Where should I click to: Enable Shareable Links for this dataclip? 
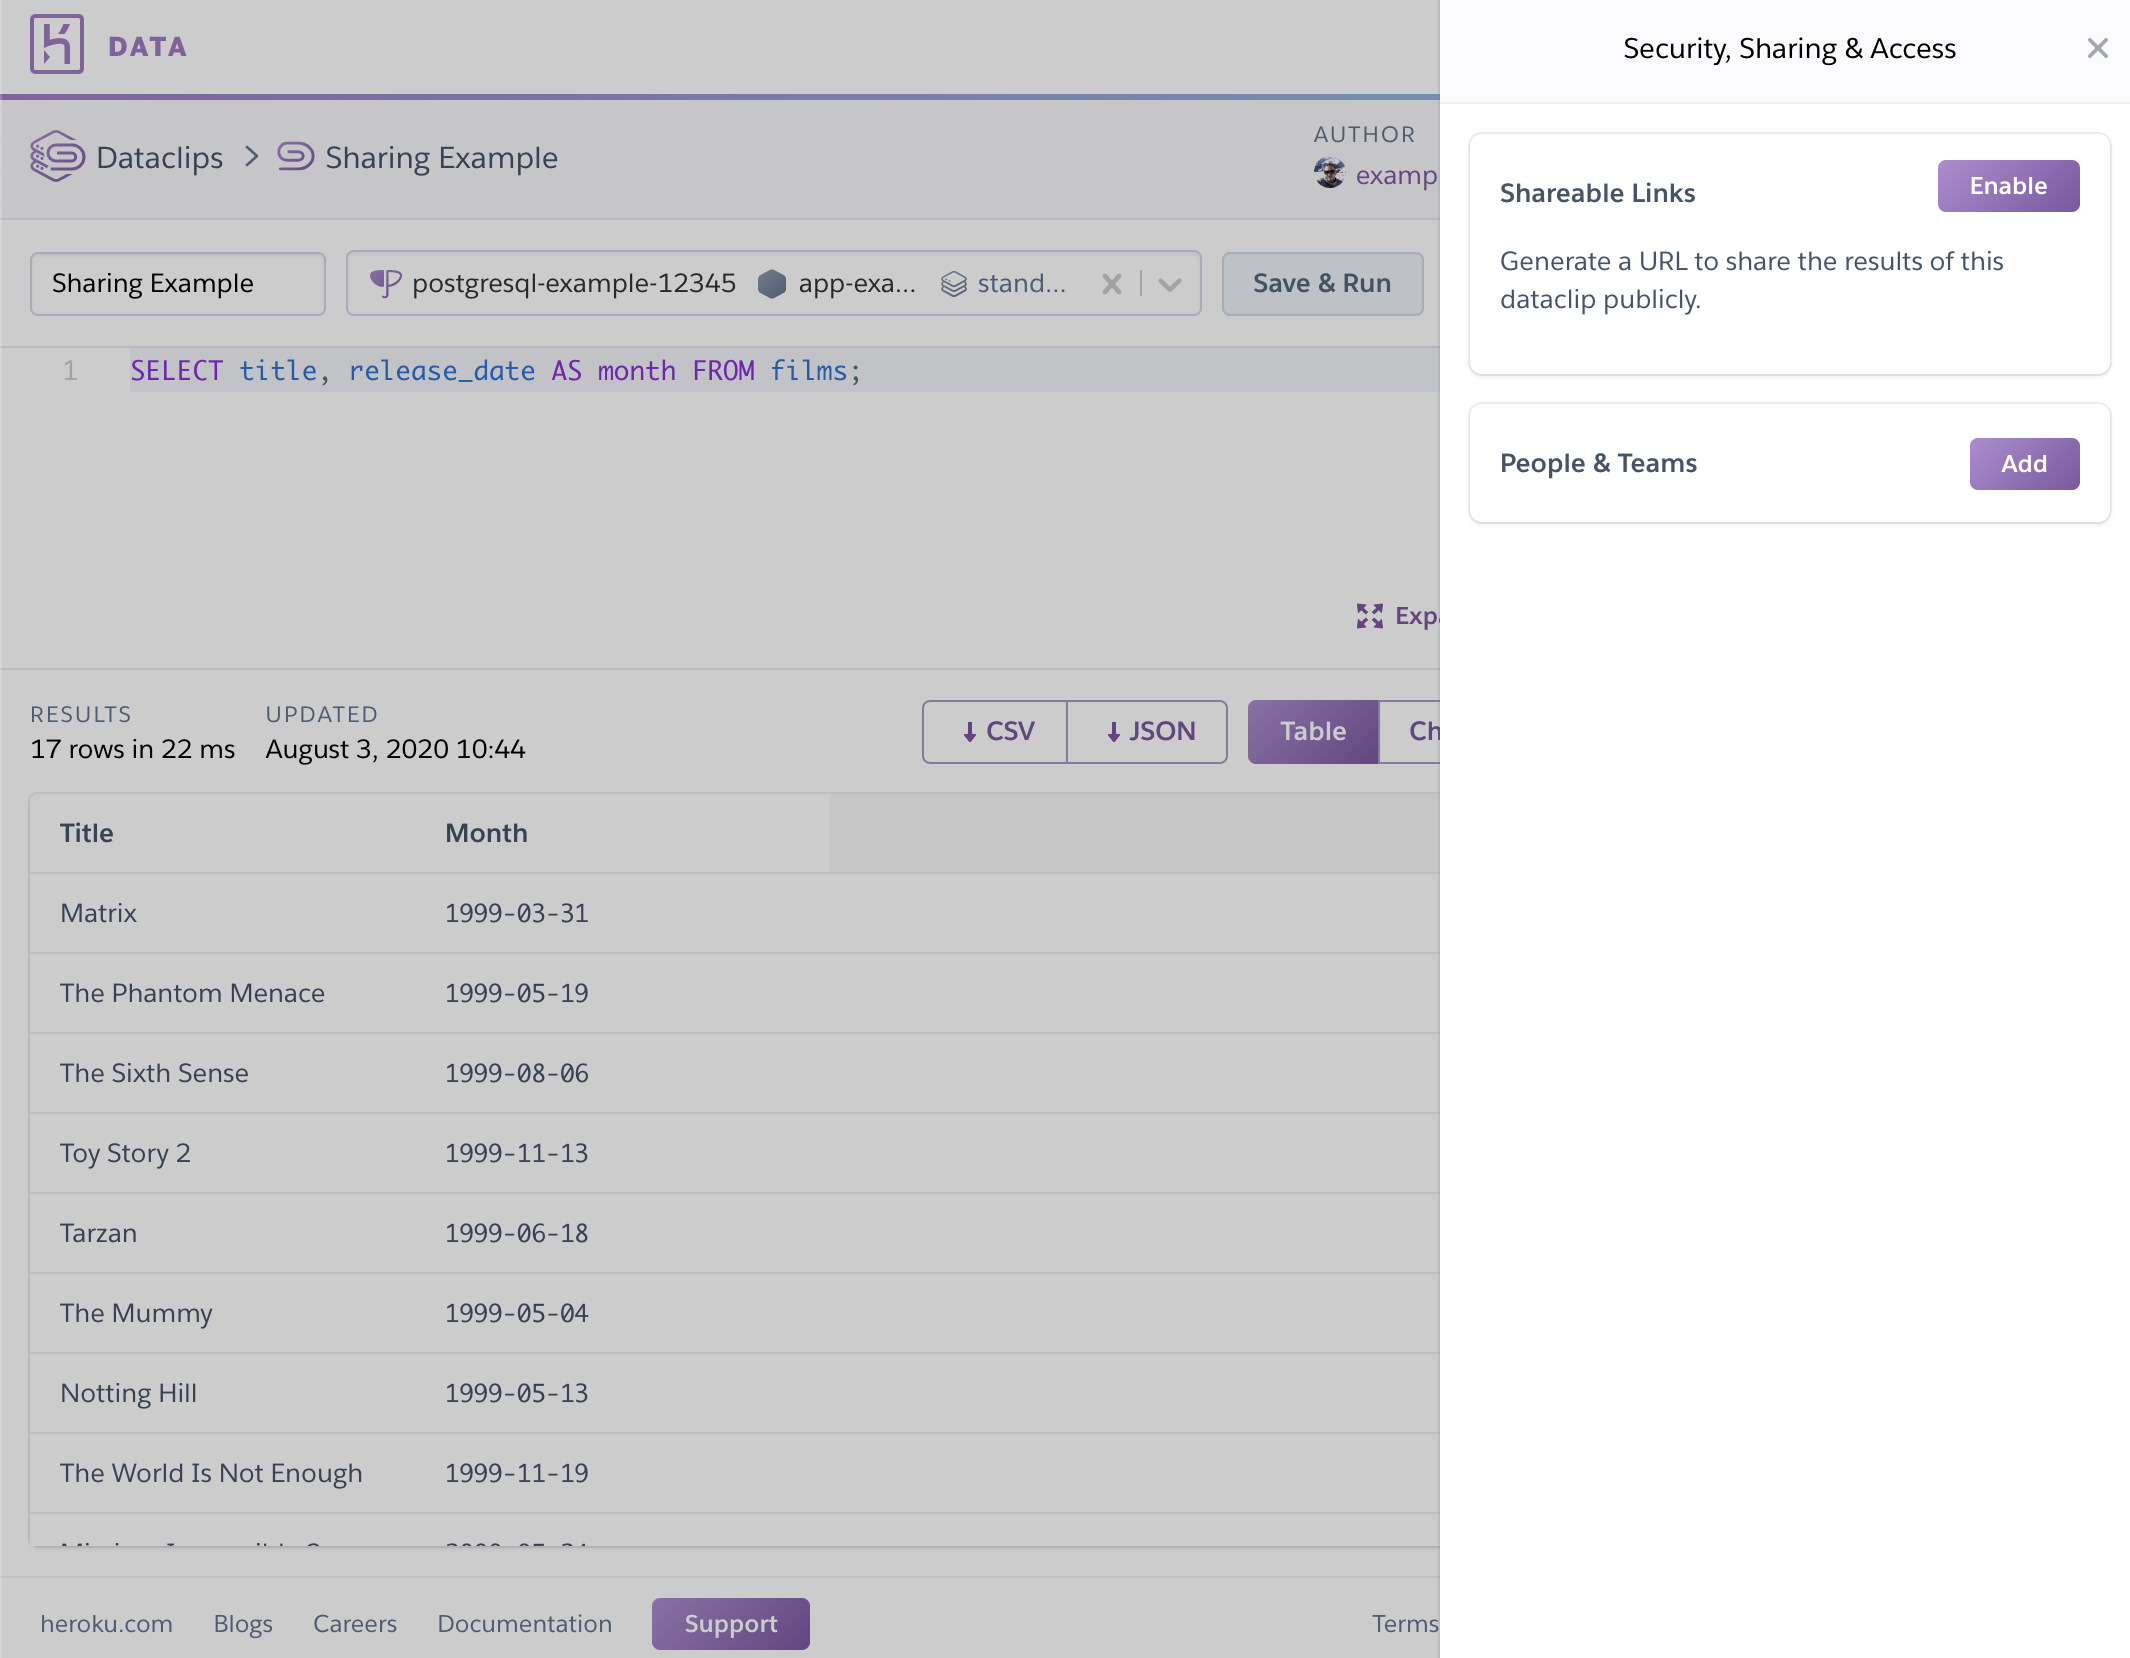[2007, 185]
